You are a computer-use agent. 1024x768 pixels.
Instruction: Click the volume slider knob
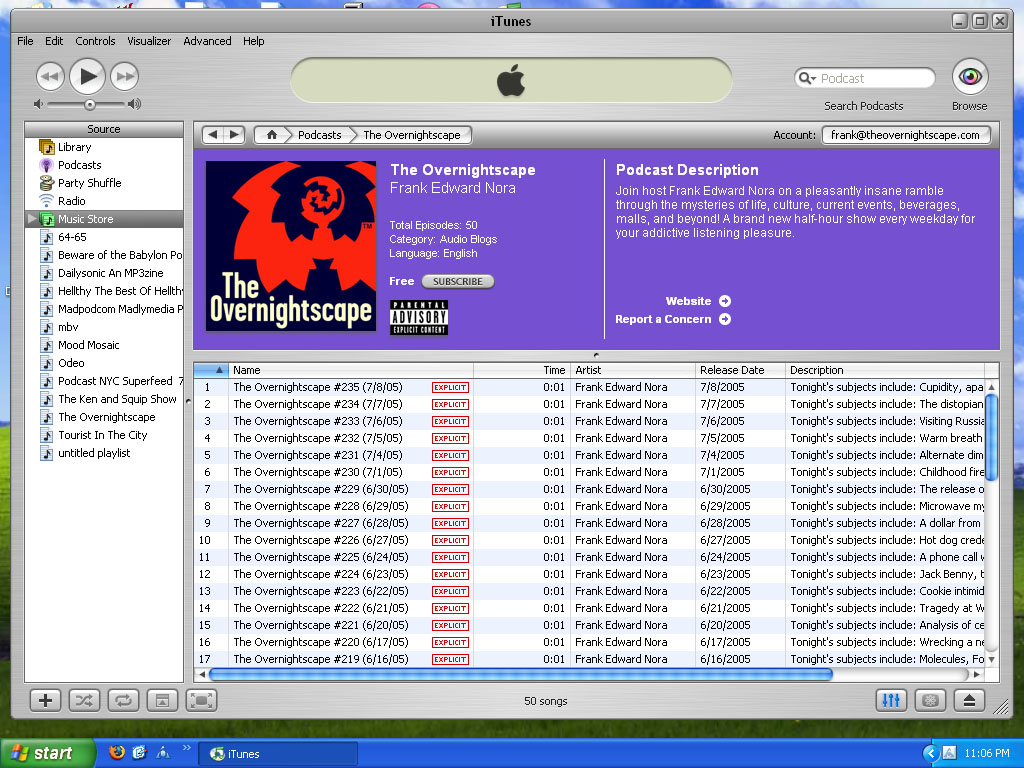click(x=90, y=104)
